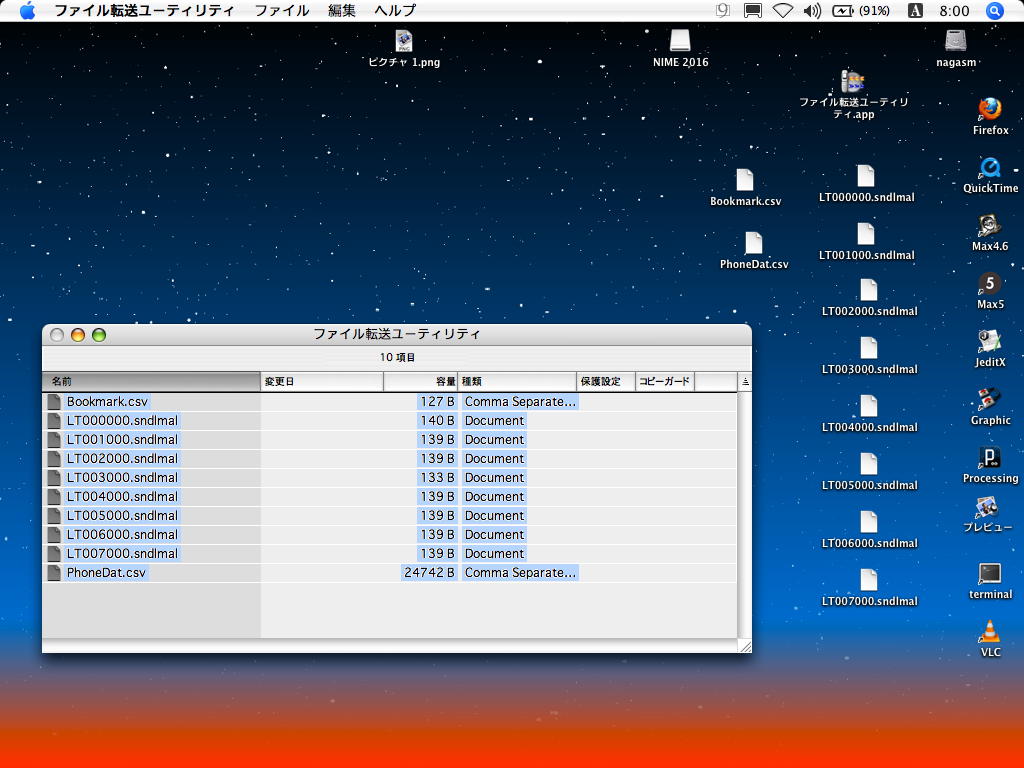
Task: Open the volume control in menu bar
Action: click(812, 11)
